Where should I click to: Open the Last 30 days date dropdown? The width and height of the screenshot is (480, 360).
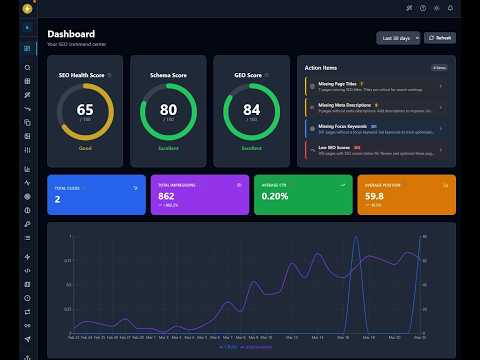click(398, 38)
